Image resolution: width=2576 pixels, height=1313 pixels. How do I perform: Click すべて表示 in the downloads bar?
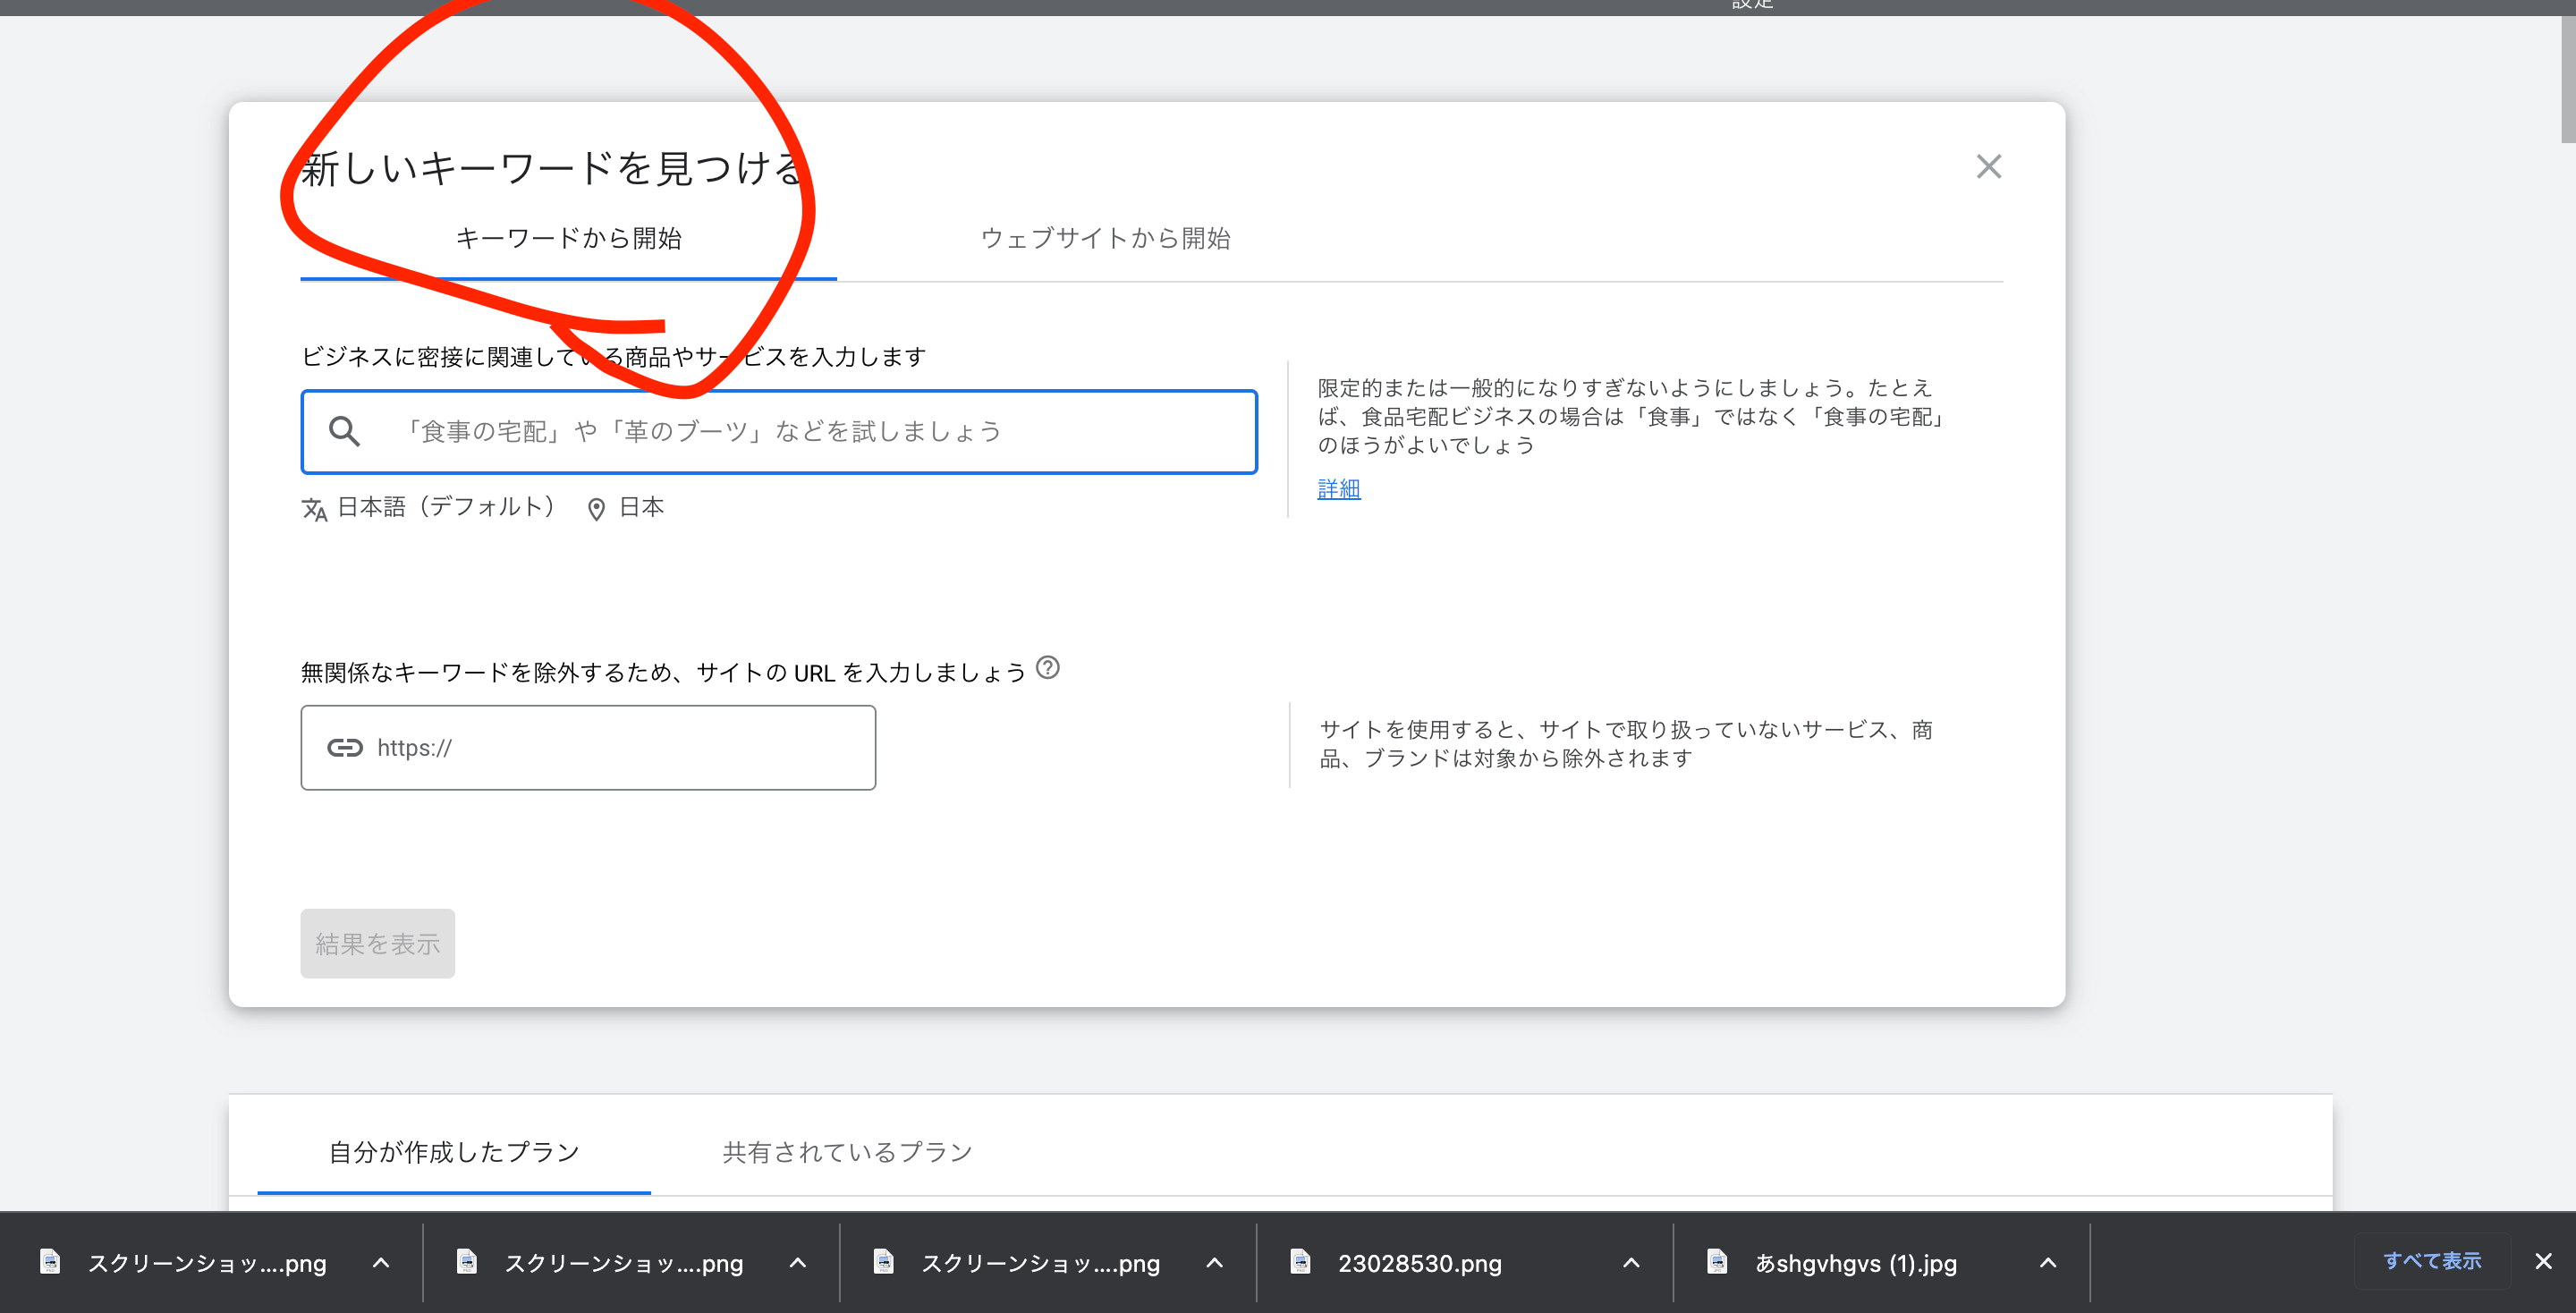click(2431, 1261)
